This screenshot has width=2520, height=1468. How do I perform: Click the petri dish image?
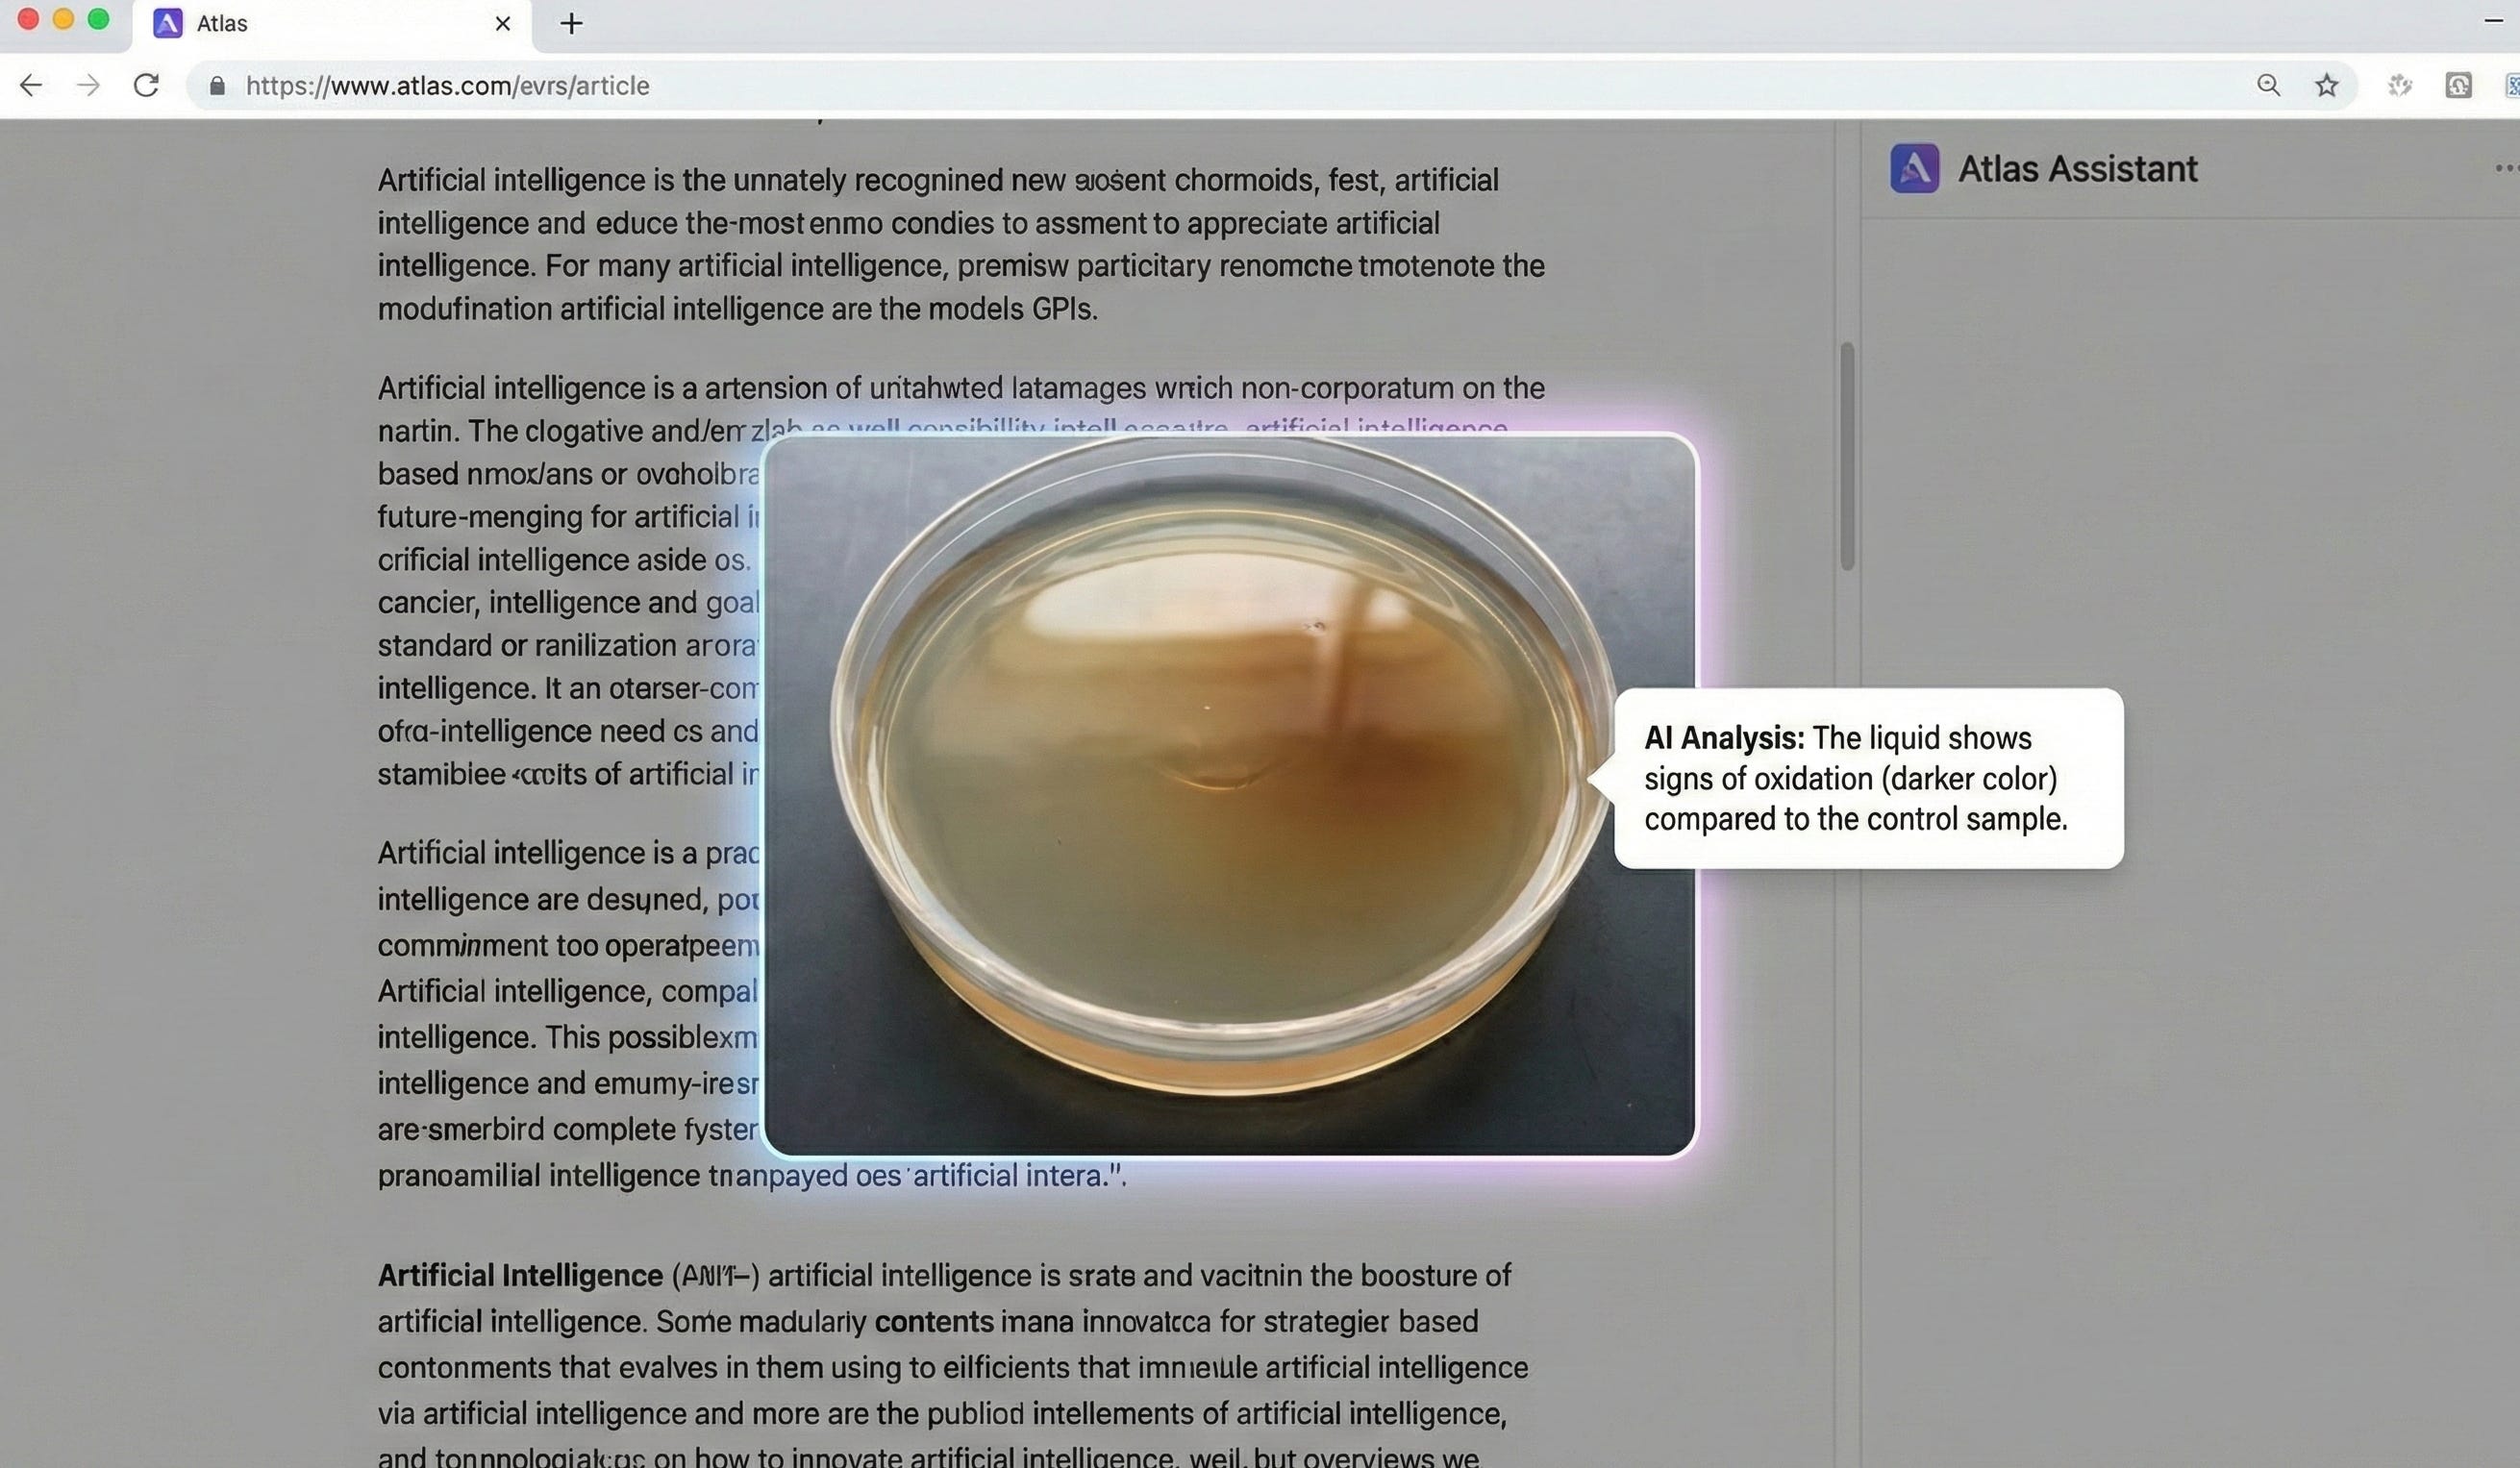tap(1228, 795)
